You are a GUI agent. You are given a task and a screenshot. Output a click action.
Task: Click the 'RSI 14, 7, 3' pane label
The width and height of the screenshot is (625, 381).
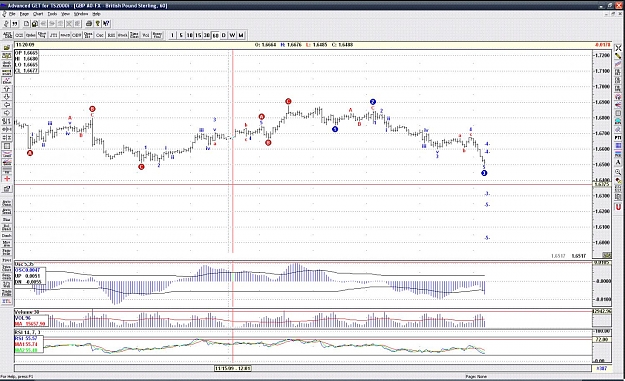[28, 332]
